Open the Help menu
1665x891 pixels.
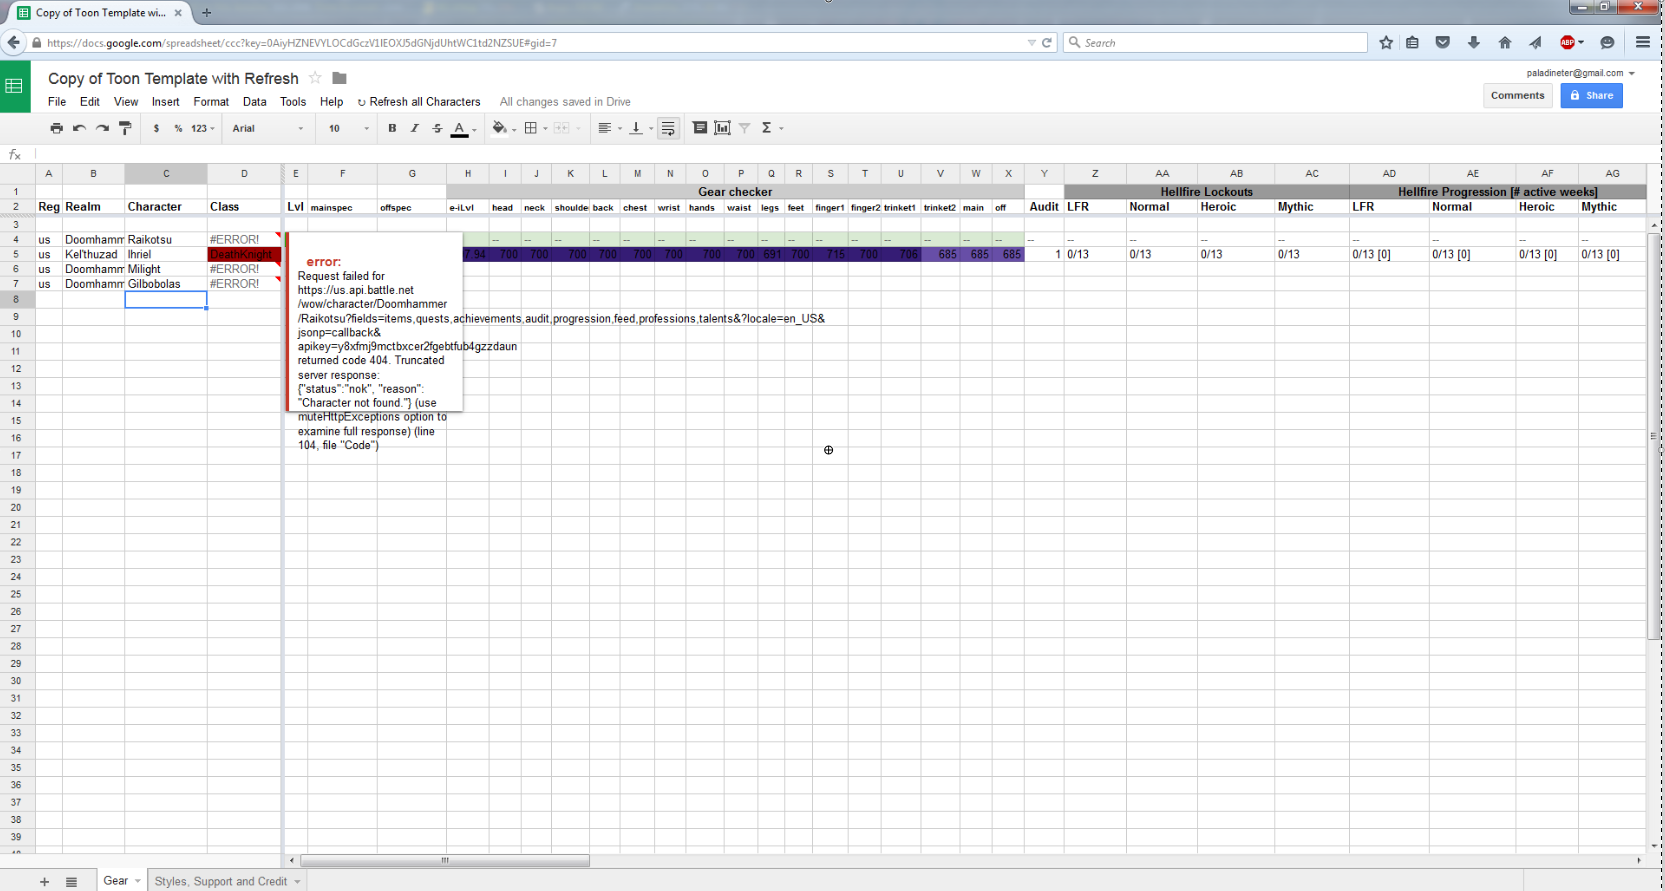click(331, 102)
